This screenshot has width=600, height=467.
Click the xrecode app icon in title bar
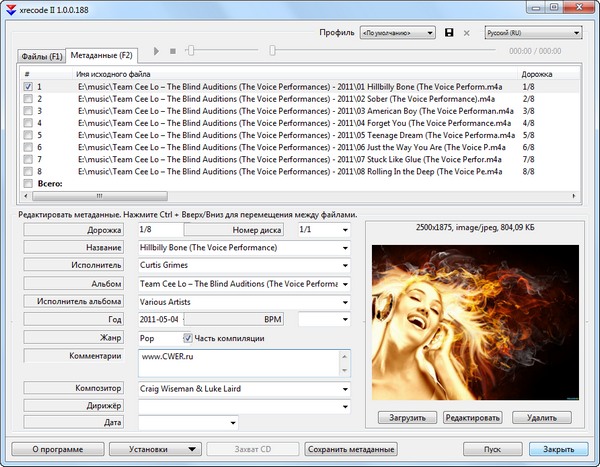coord(9,7)
